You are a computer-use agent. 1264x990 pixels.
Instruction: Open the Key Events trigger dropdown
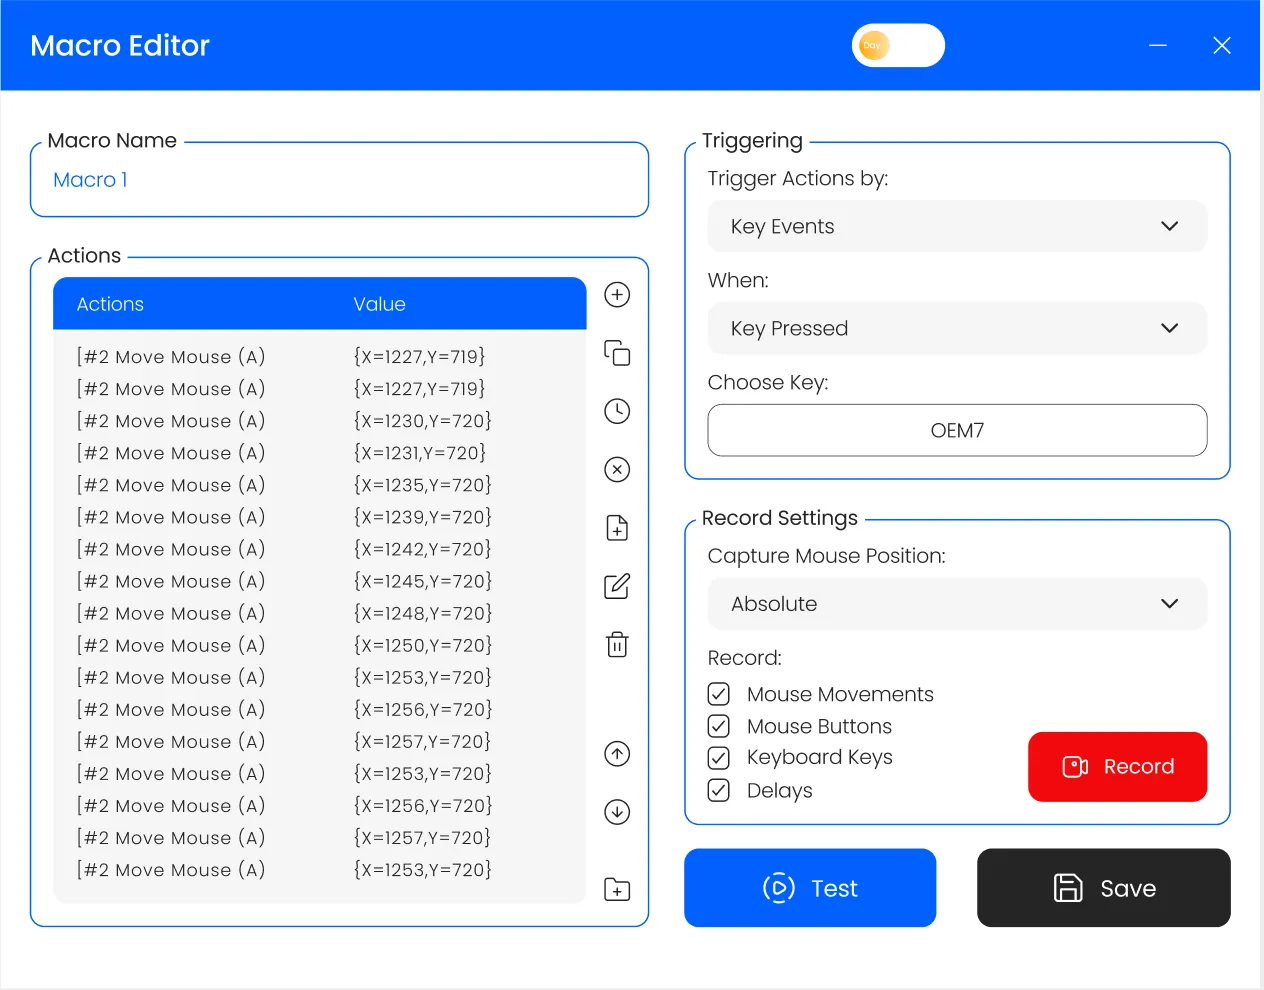pyautogui.click(x=956, y=227)
